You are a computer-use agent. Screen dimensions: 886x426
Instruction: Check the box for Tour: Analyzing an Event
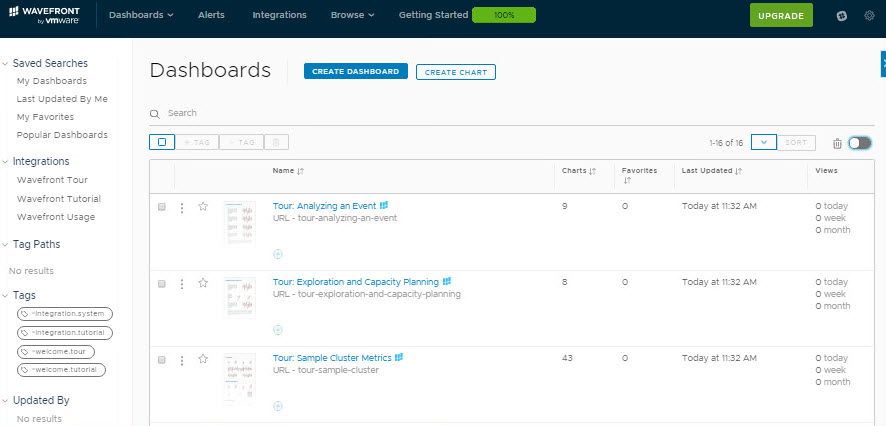click(162, 207)
